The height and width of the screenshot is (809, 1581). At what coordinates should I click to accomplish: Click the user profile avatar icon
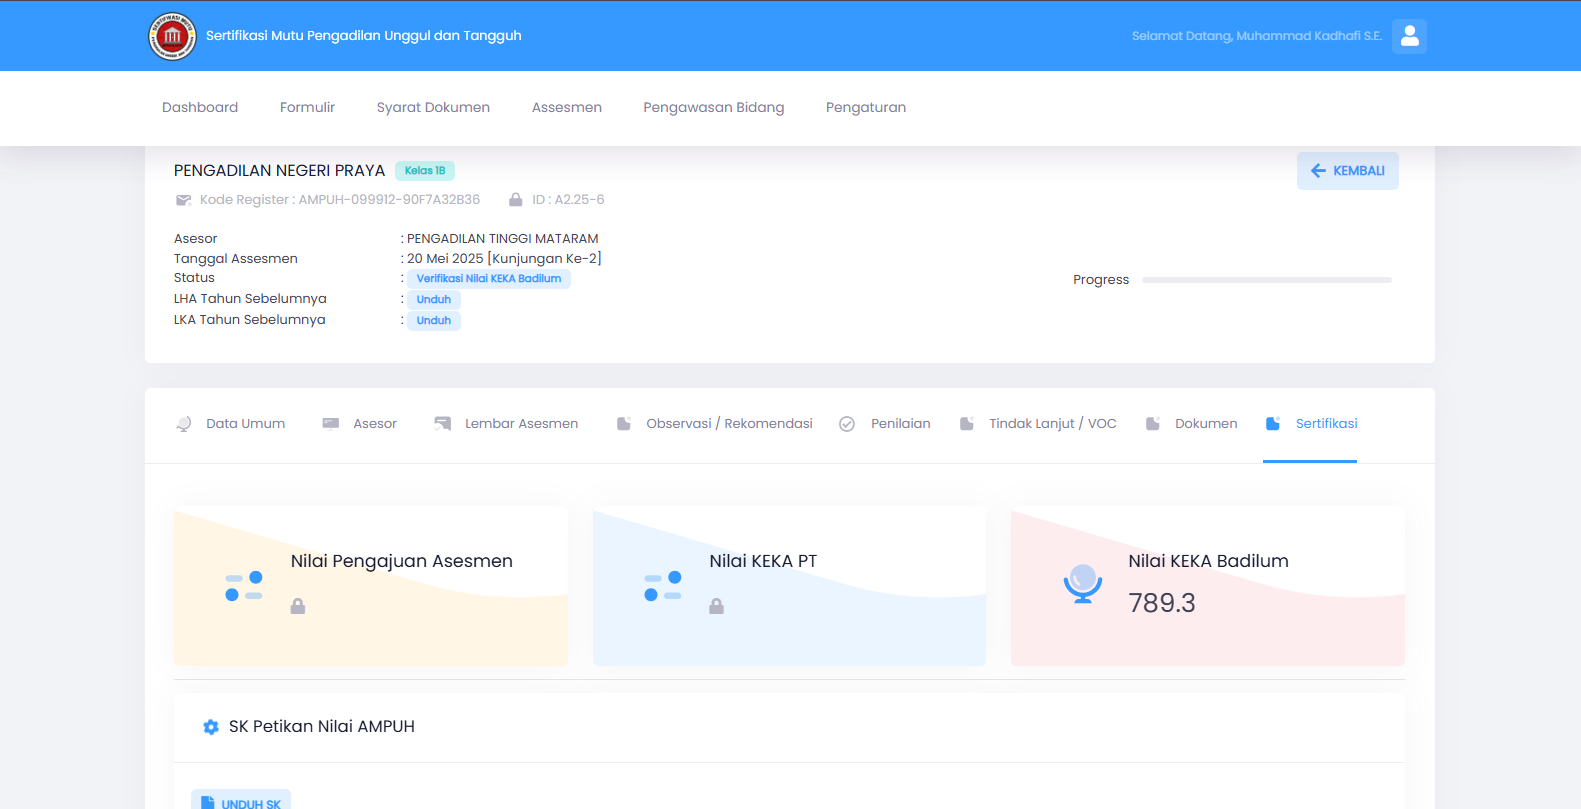[x=1409, y=36]
